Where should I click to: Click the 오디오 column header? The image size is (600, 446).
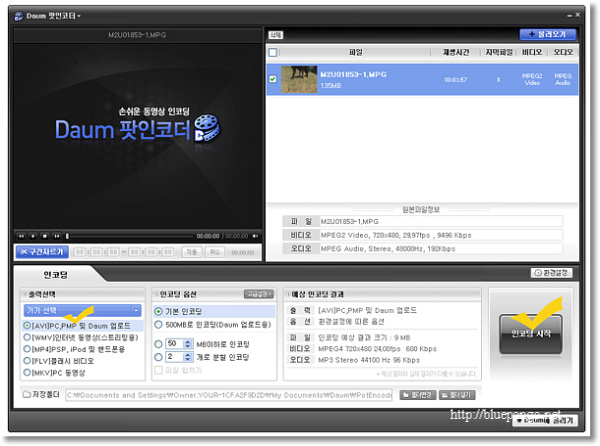[x=563, y=52]
